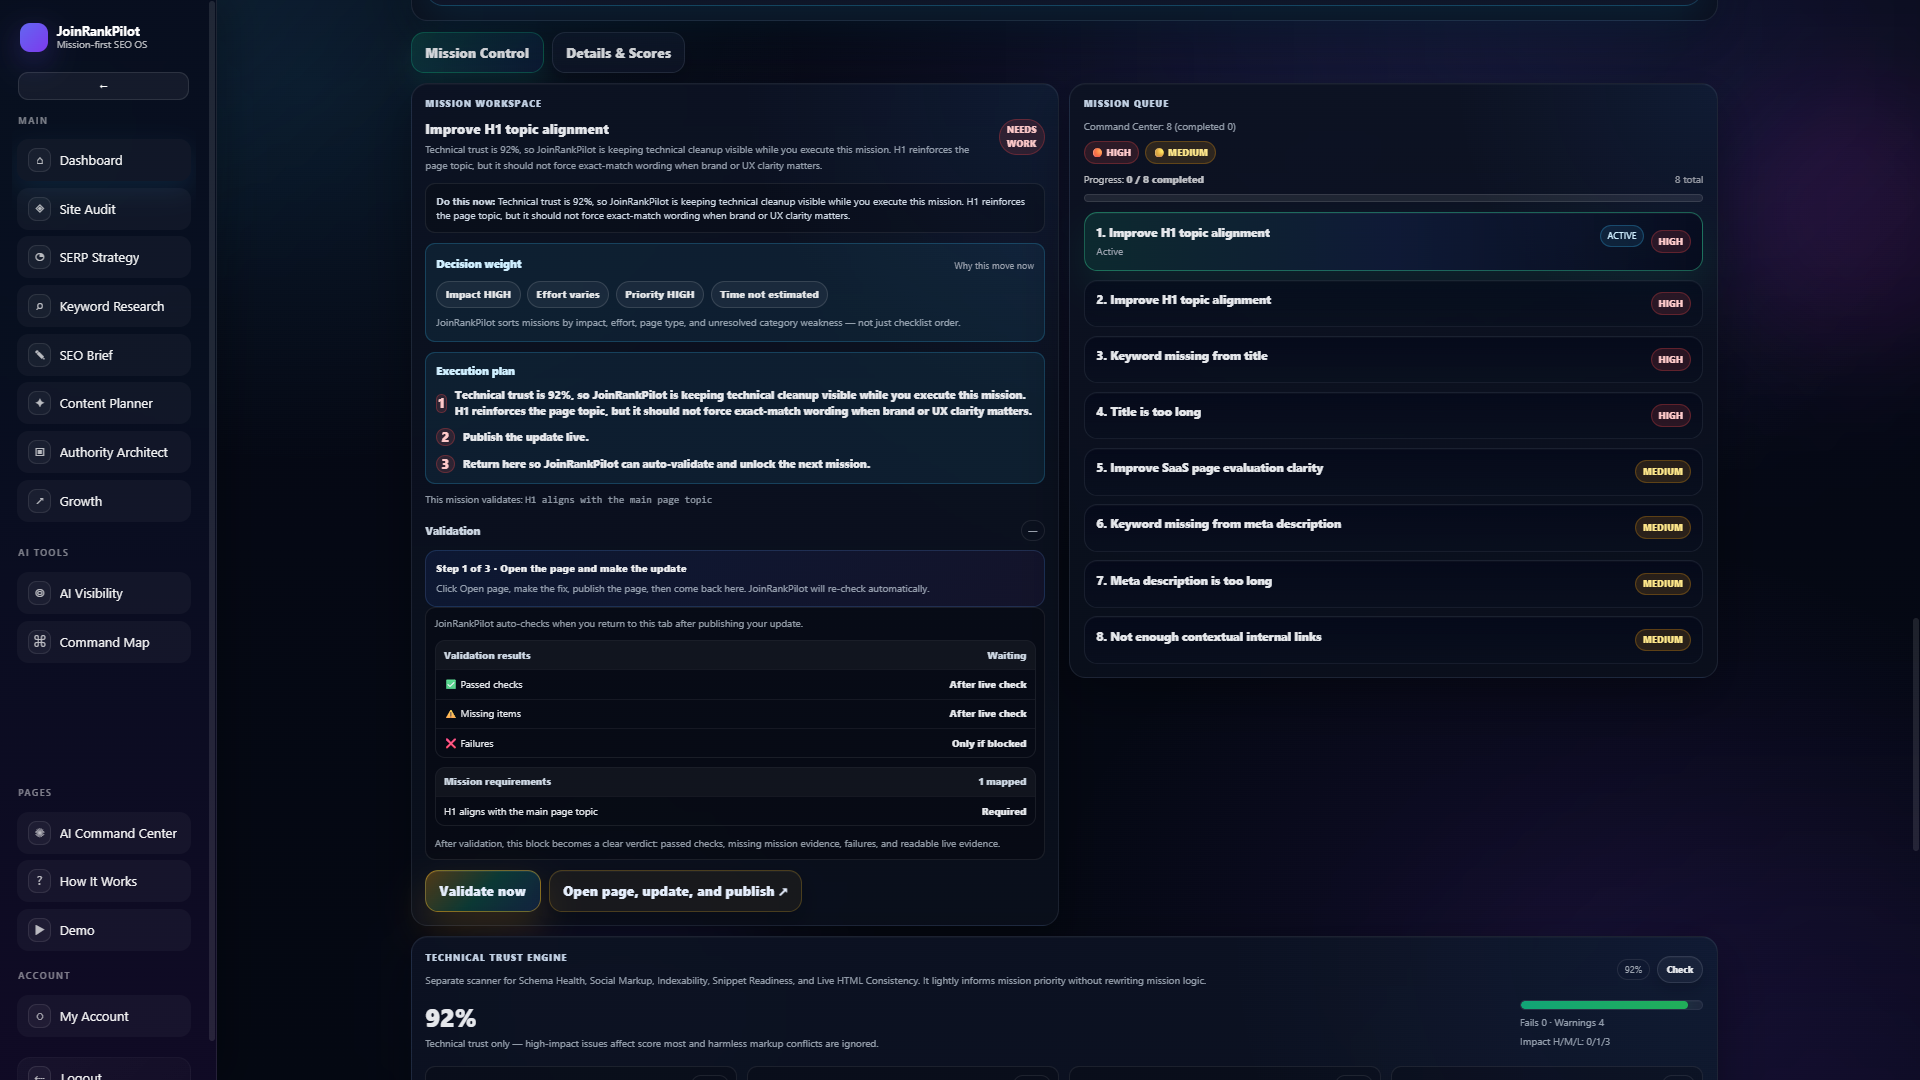Click the Check button in Technical Trust Engine

click(1680, 970)
